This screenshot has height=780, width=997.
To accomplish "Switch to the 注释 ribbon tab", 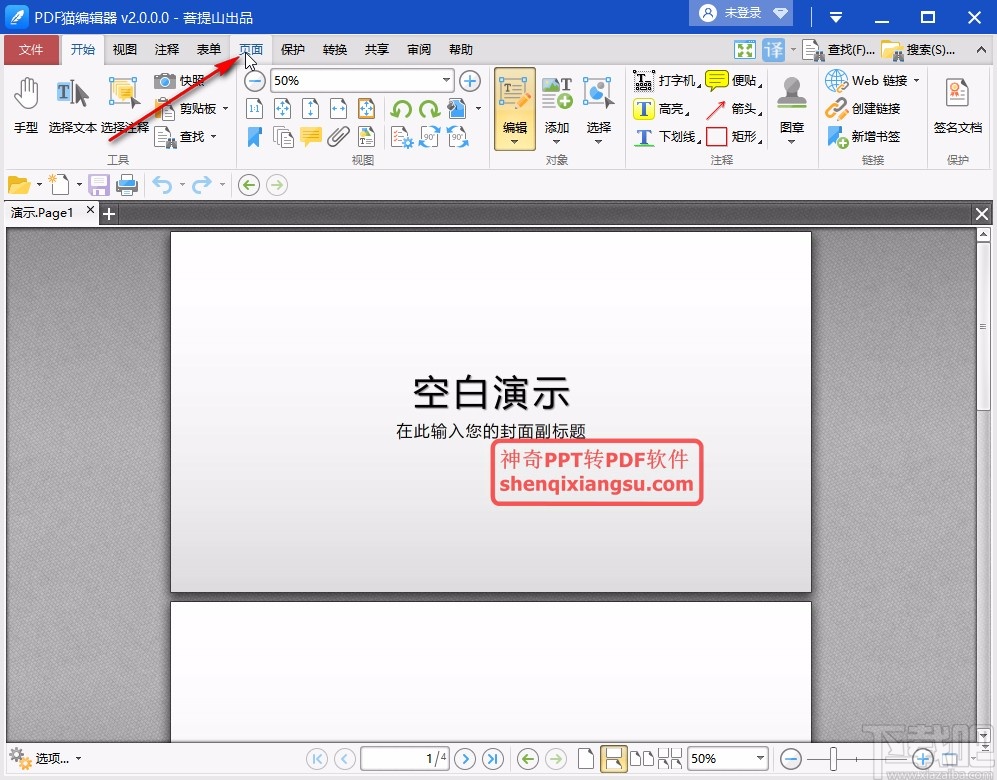I will pyautogui.click(x=167, y=48).
